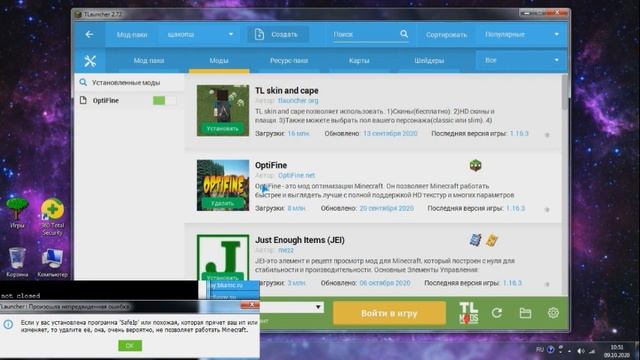Viewport: 640px width, 360px height.
Task: Click the RU language indicator in the tray
Action: click(540, 350)
